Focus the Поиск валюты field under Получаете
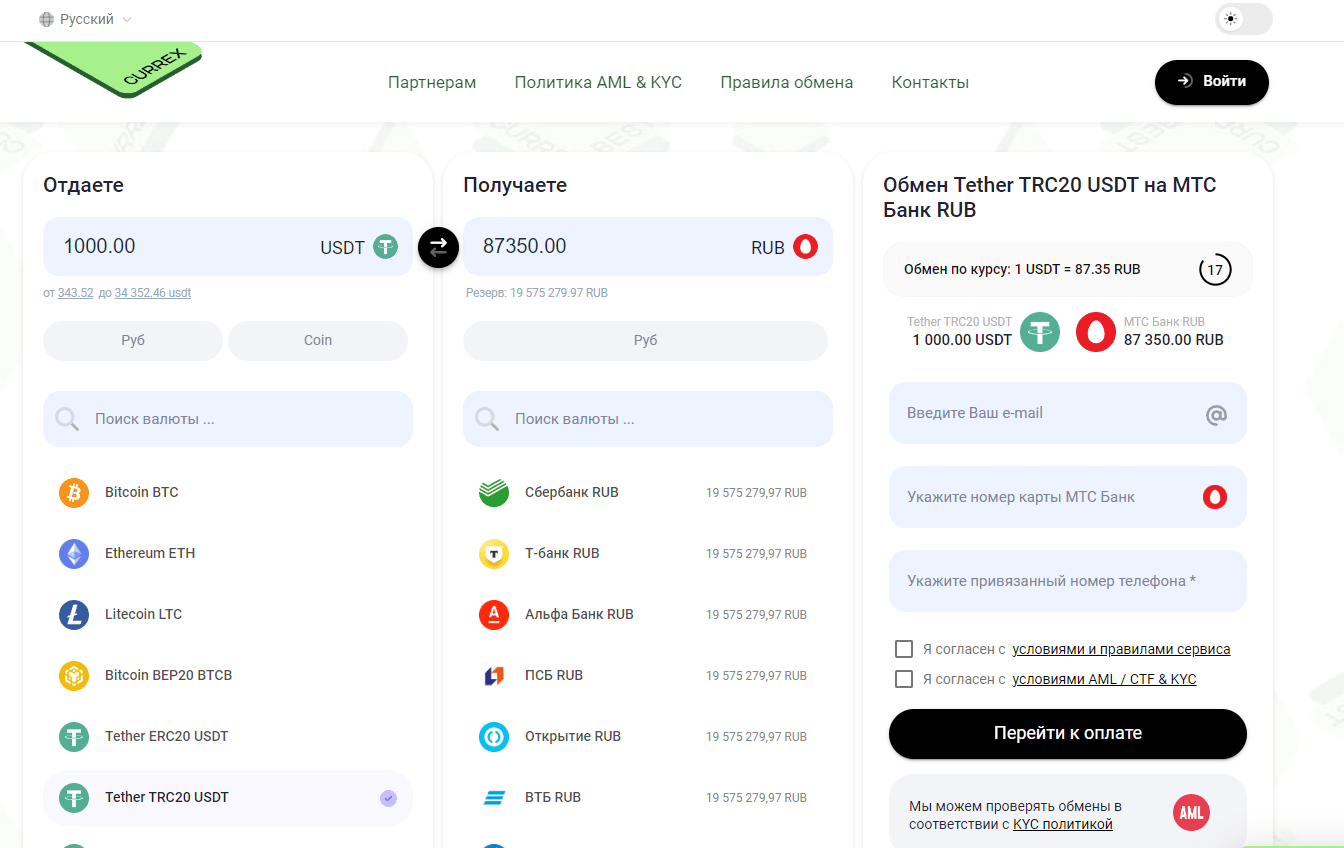Screen dimensions: 1344x848 coord(648,419)
